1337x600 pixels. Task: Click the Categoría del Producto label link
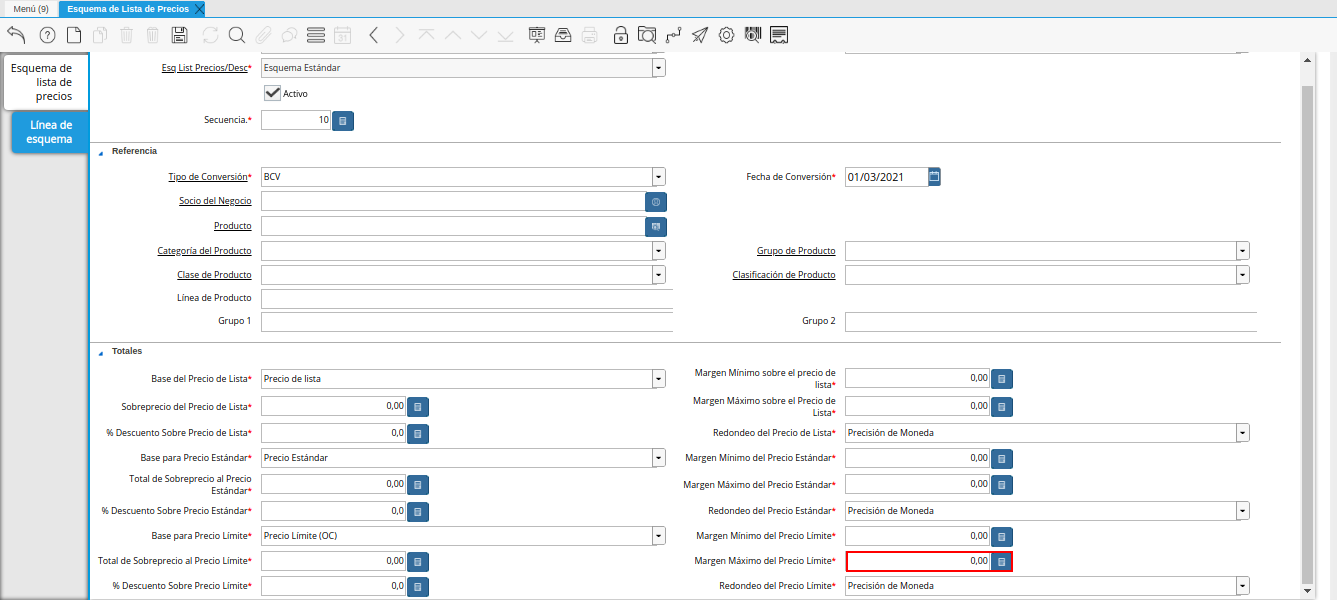[204, 251]
